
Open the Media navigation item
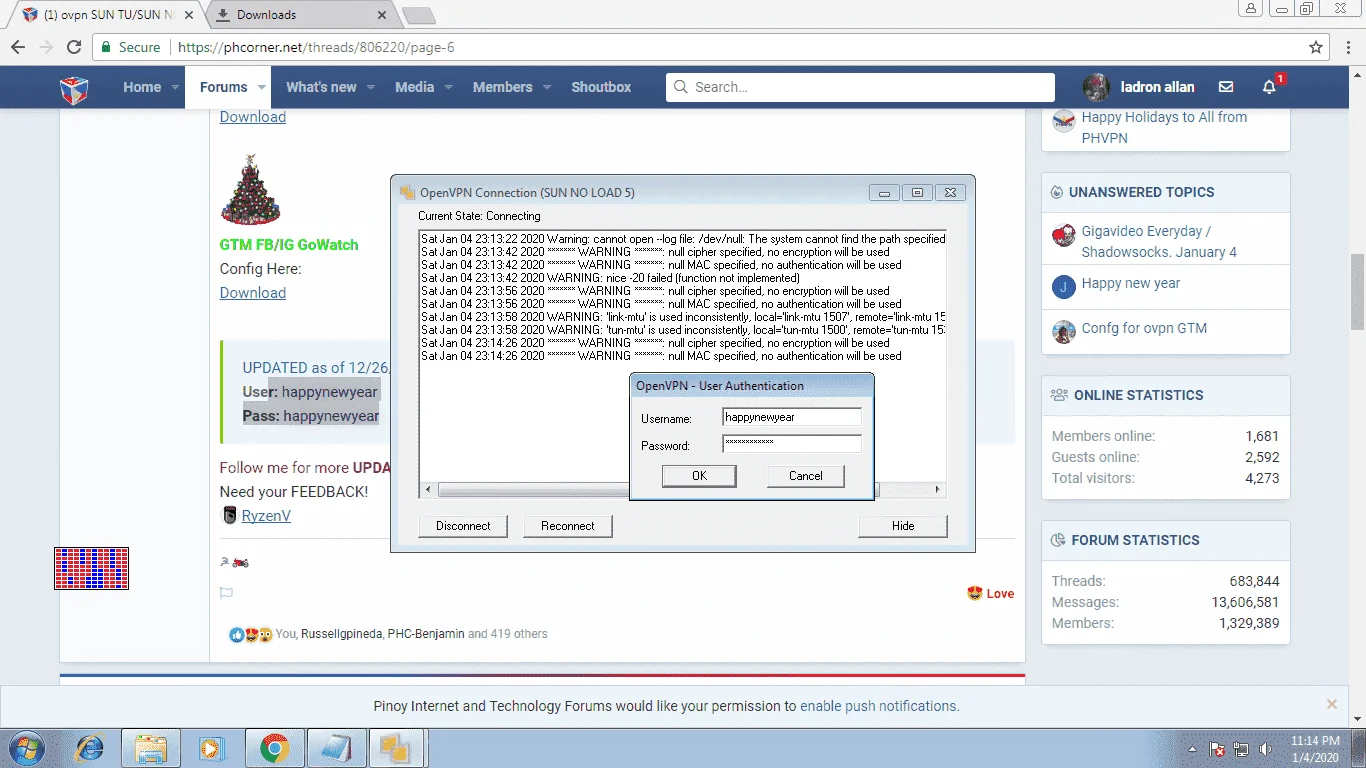(x=414, y=87)
